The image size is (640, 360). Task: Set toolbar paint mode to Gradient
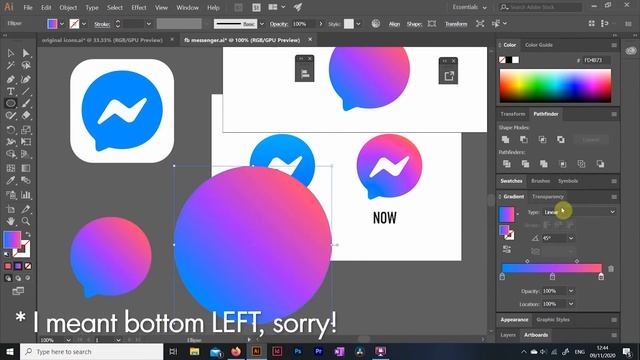[18, 266]
